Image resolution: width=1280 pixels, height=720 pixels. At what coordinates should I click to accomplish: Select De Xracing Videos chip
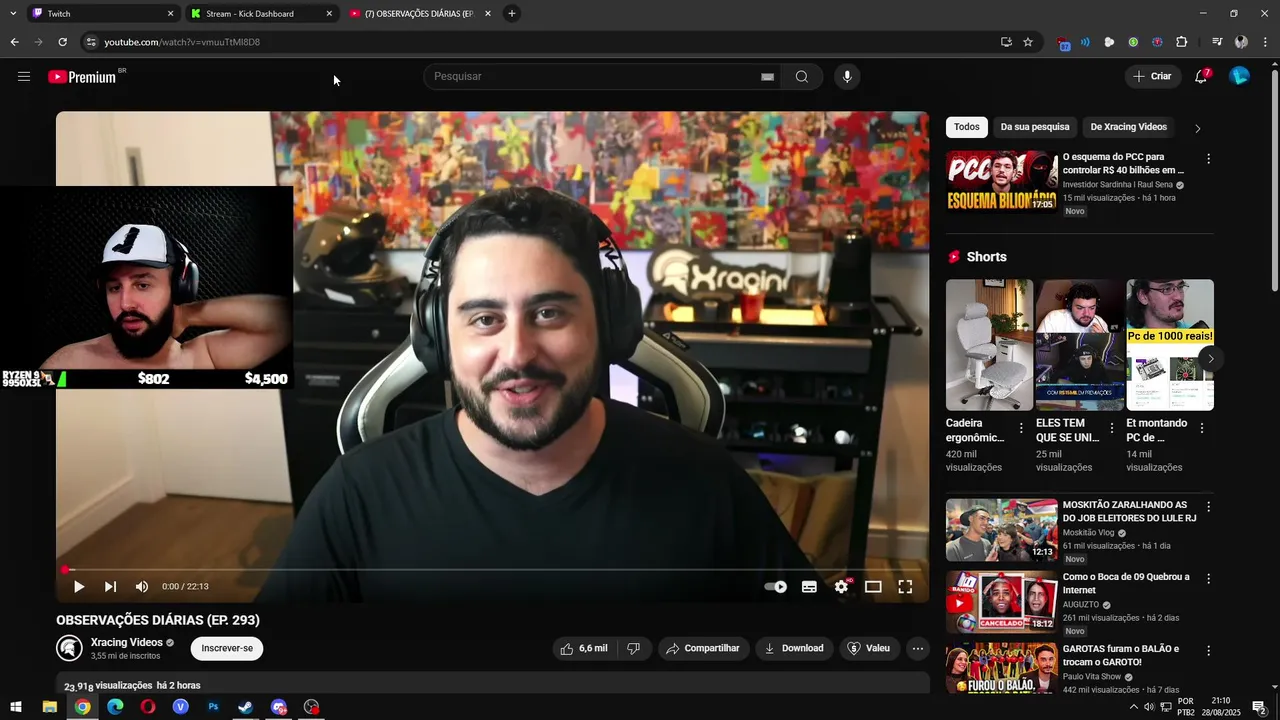pos(1129,127)
